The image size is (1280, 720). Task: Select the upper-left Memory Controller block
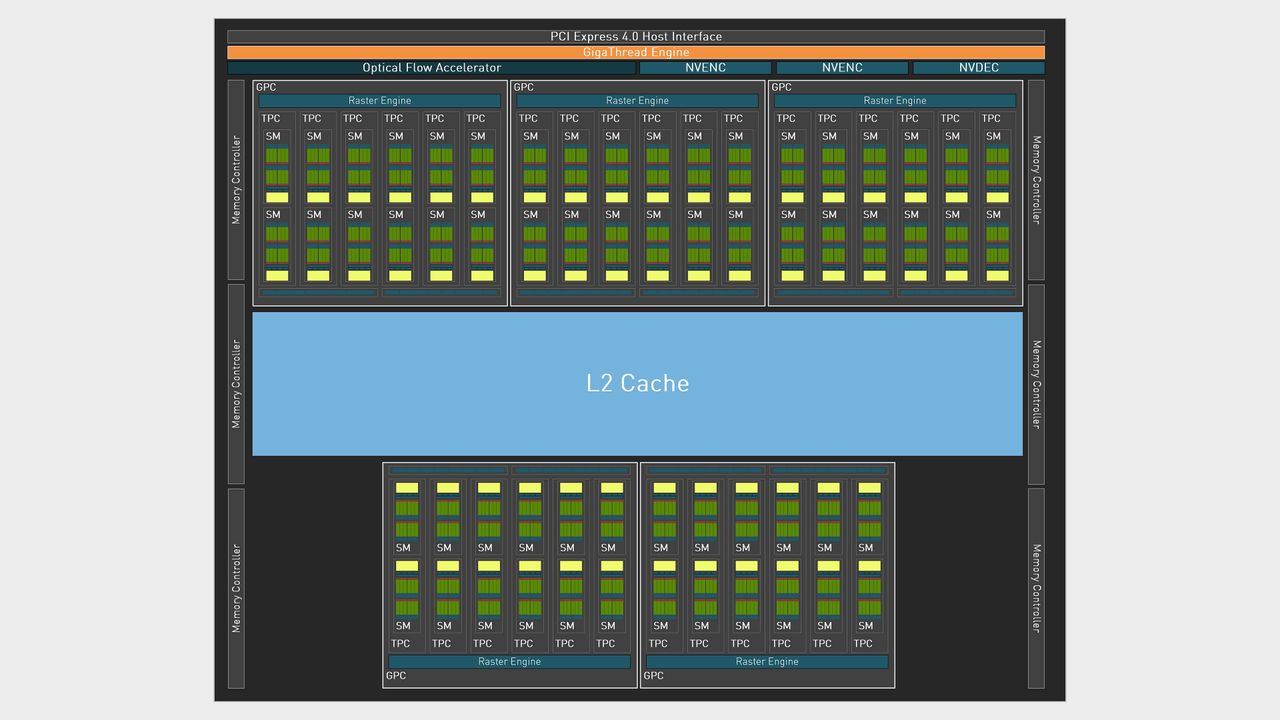(x=236, y=180)
